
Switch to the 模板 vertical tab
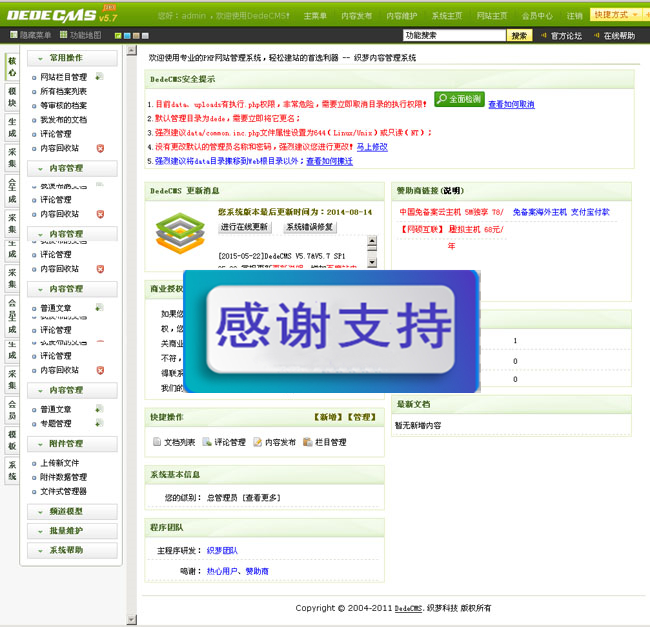[x=12, y=440]
